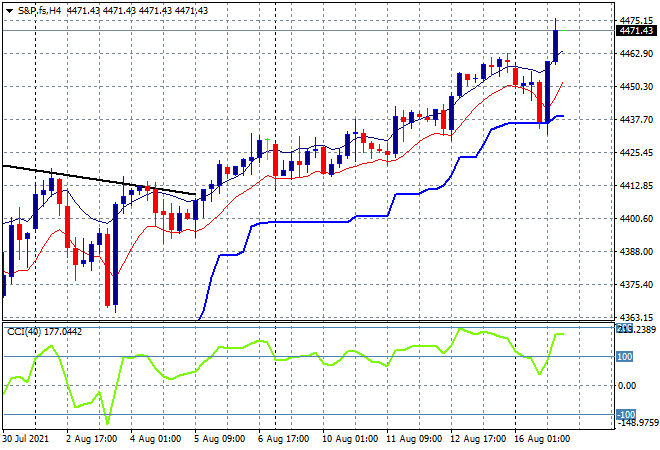
Task: Click the latest tall blue candle
Action: 556,46
